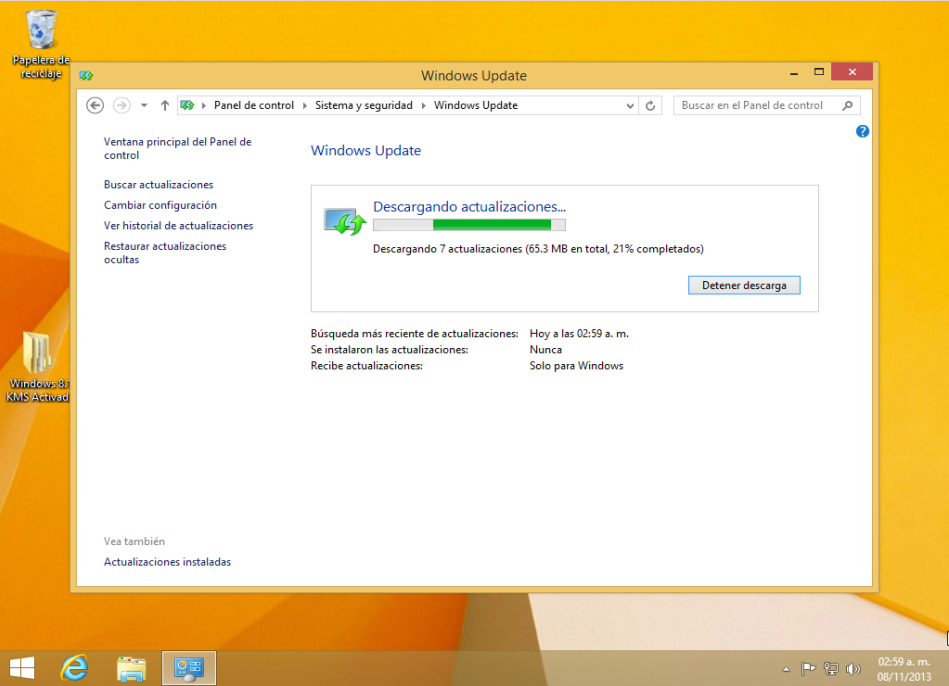The image size is (949, 686).
Task: Launch Internet Explorer from taskbar
Action: point(74,668)
